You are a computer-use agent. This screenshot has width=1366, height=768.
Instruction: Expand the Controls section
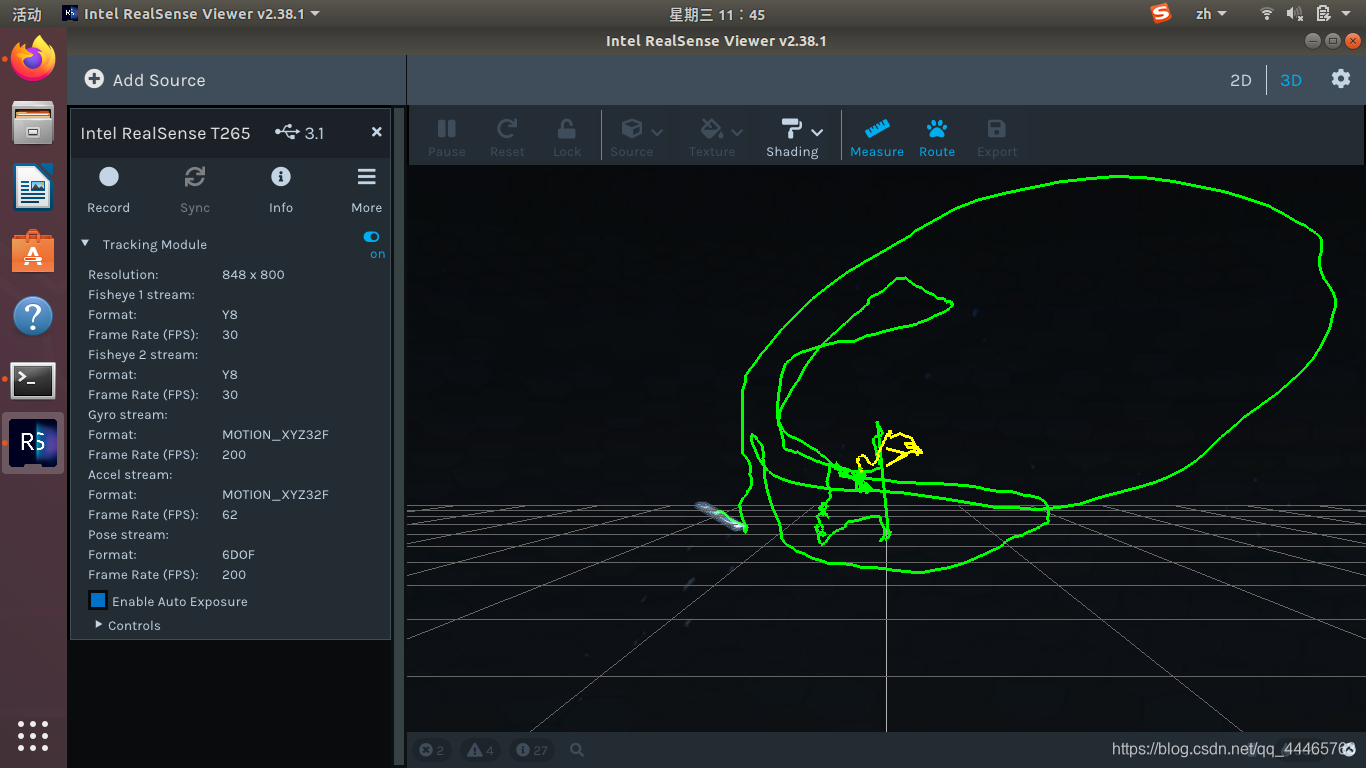pyautogui.click(x=99, y=624)
